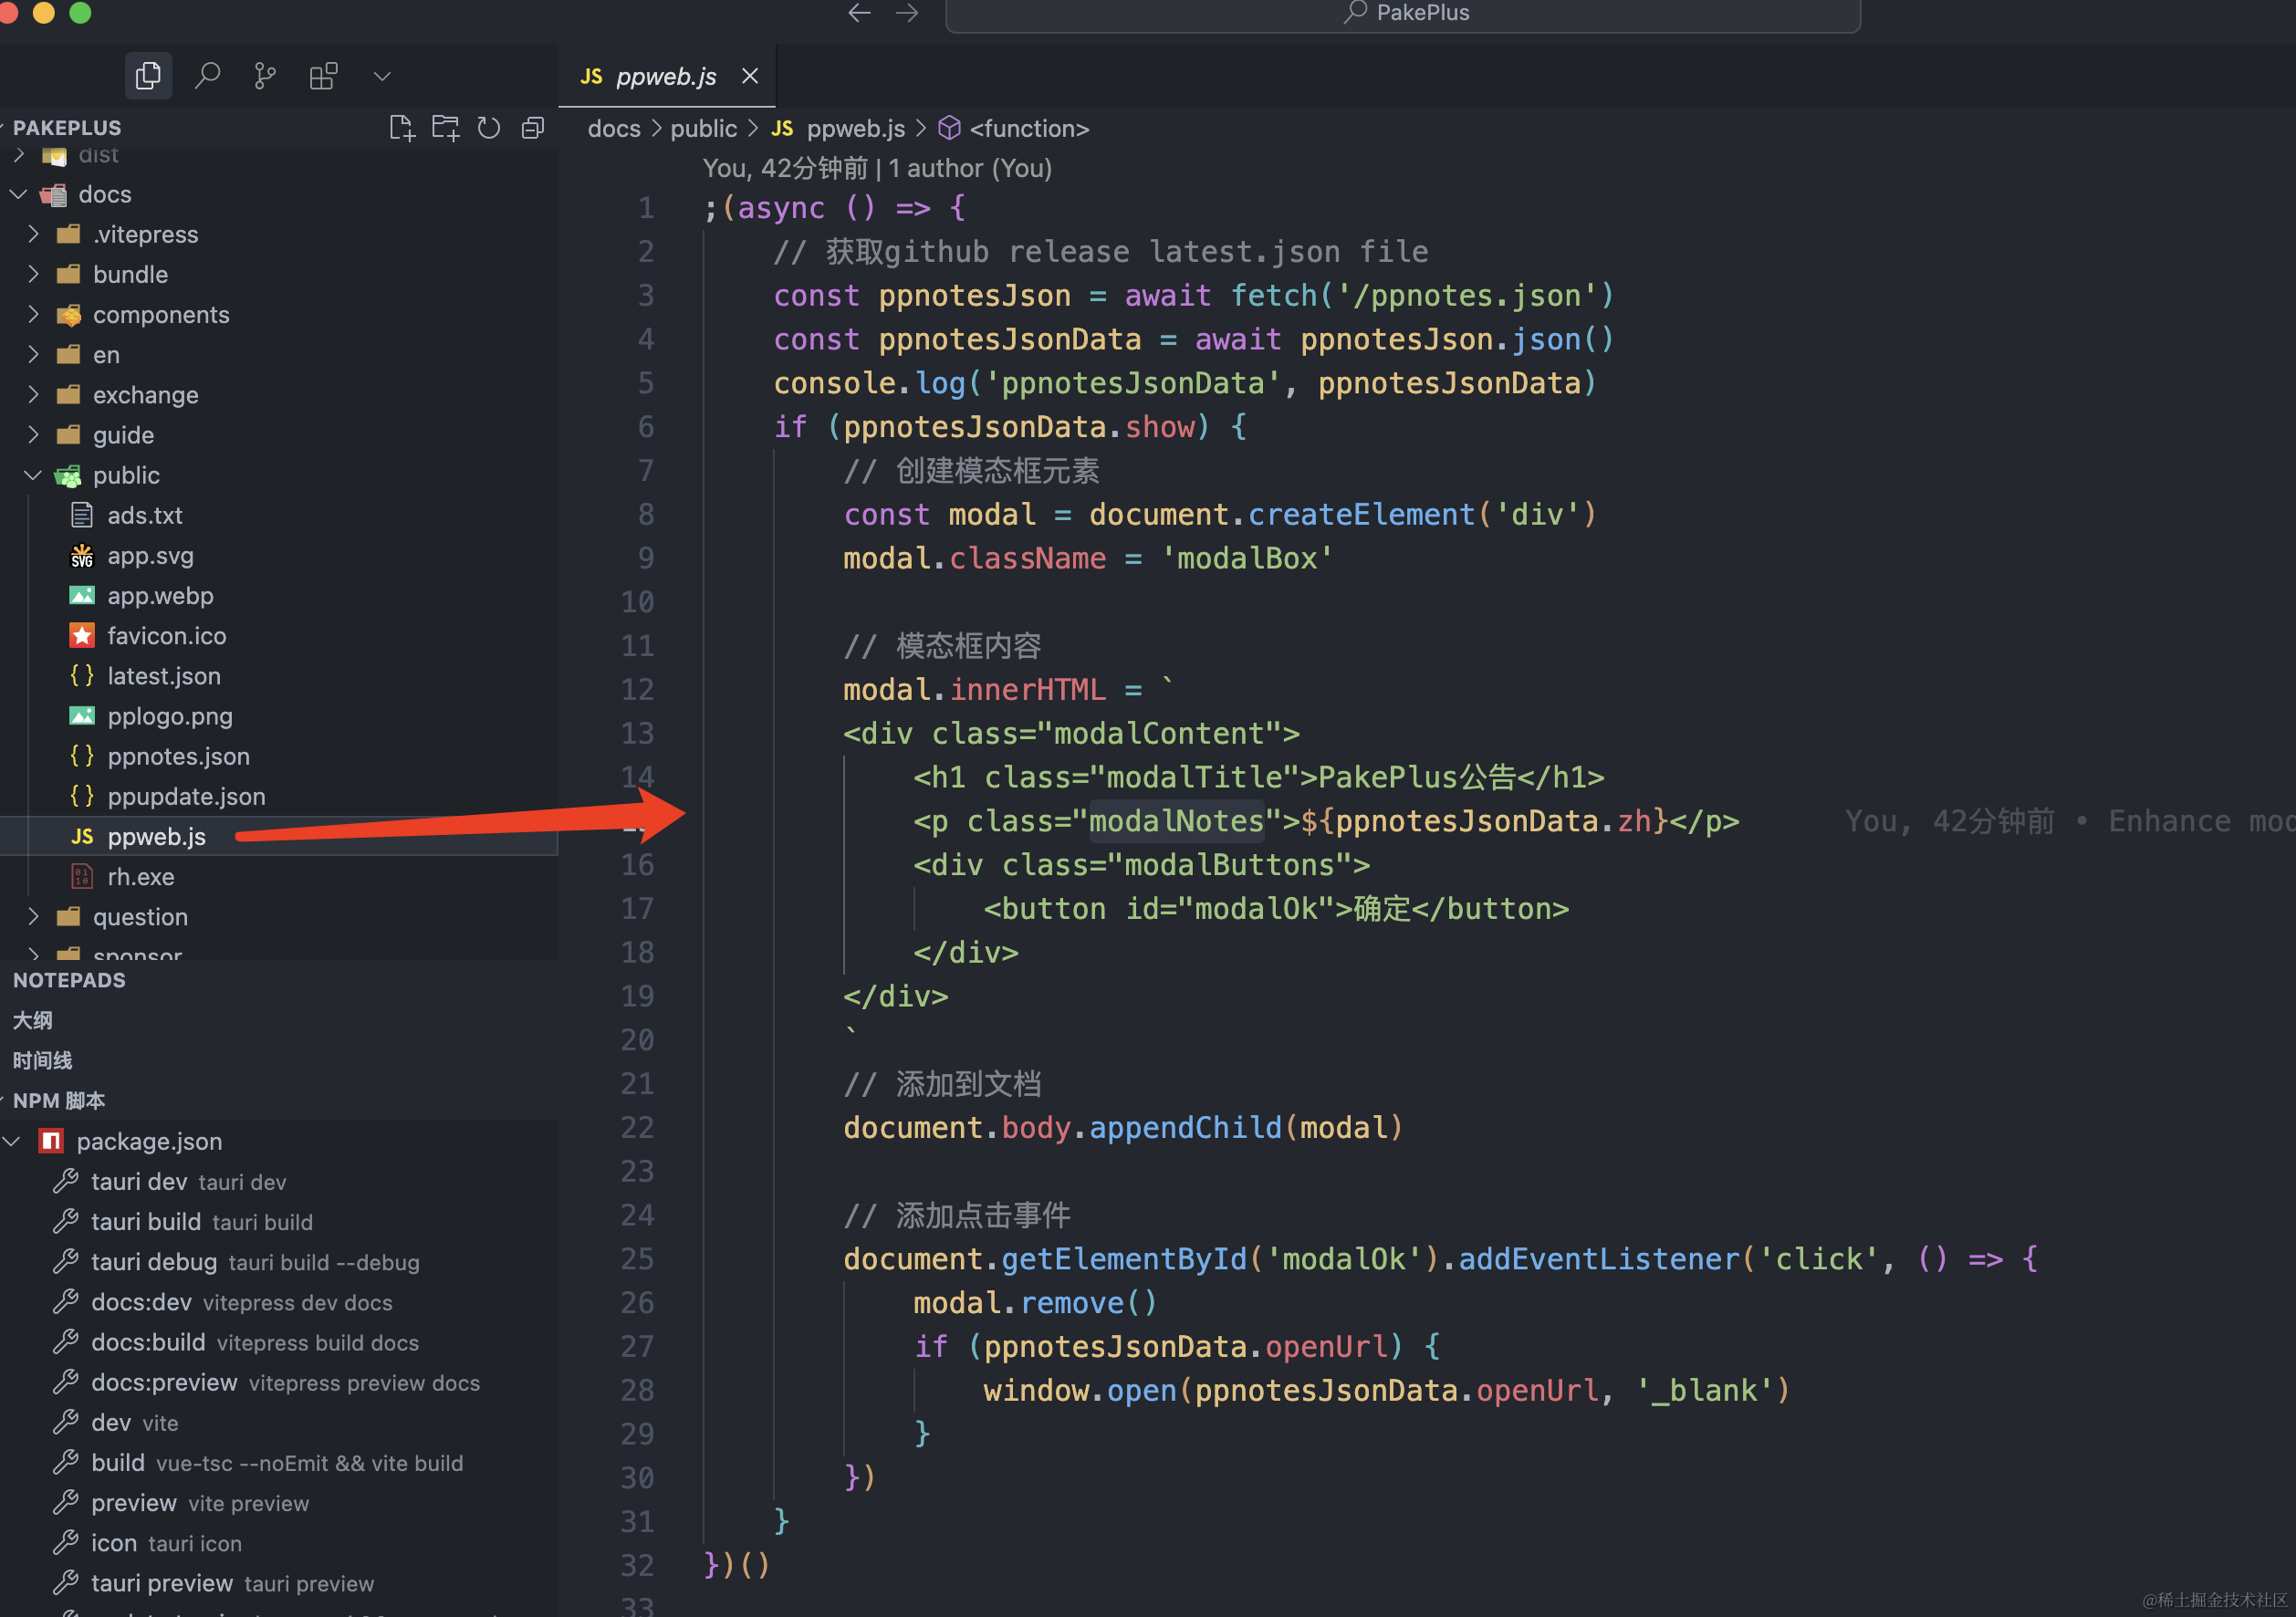This screenshot has height=1617, width=2296.
Task: Collapse all folders in explorer
Action: pos(533,128)
